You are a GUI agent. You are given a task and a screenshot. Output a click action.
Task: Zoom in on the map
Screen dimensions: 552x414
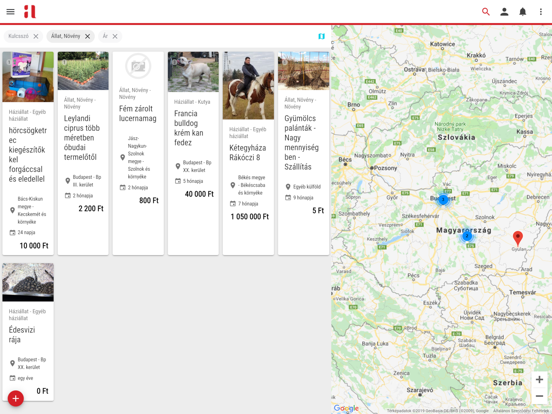click(539, 380)
